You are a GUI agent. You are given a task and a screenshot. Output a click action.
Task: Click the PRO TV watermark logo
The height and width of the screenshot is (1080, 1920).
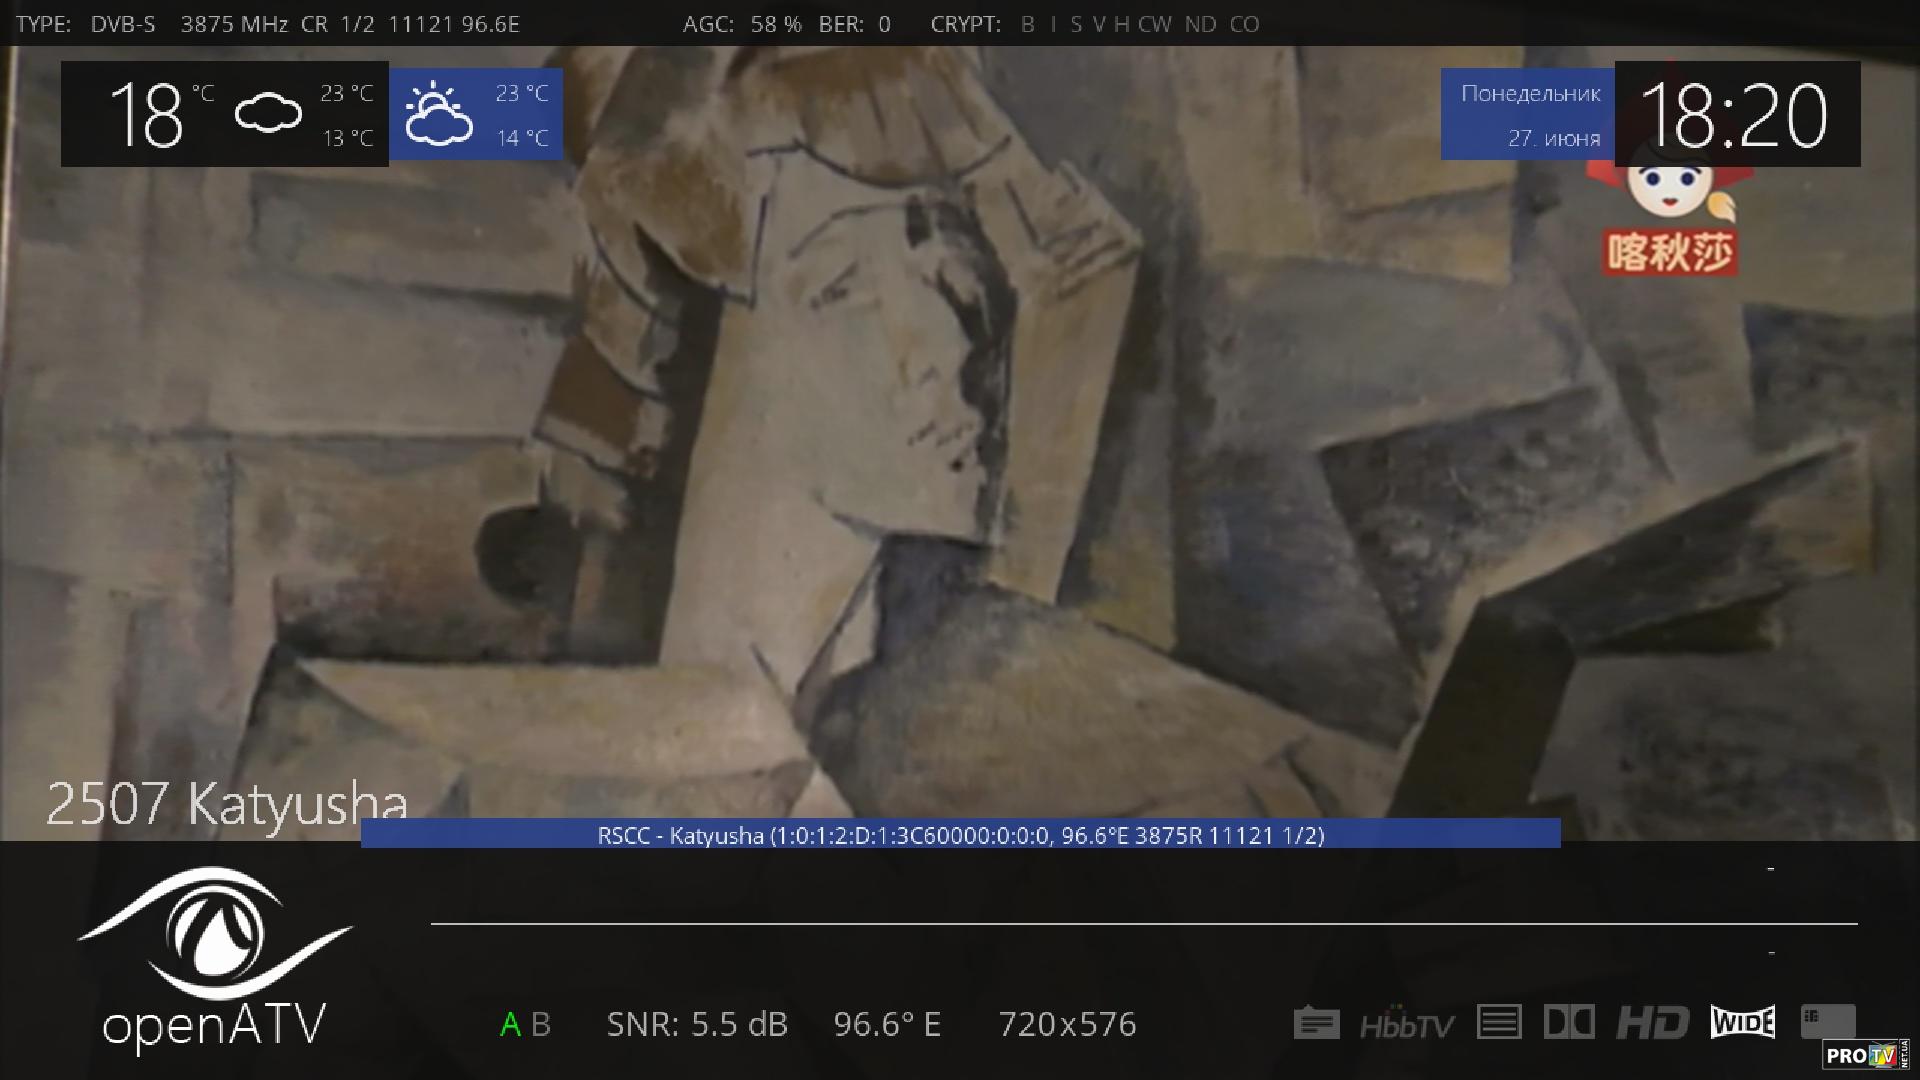pyautogui.click(x=1864, y=1055)
